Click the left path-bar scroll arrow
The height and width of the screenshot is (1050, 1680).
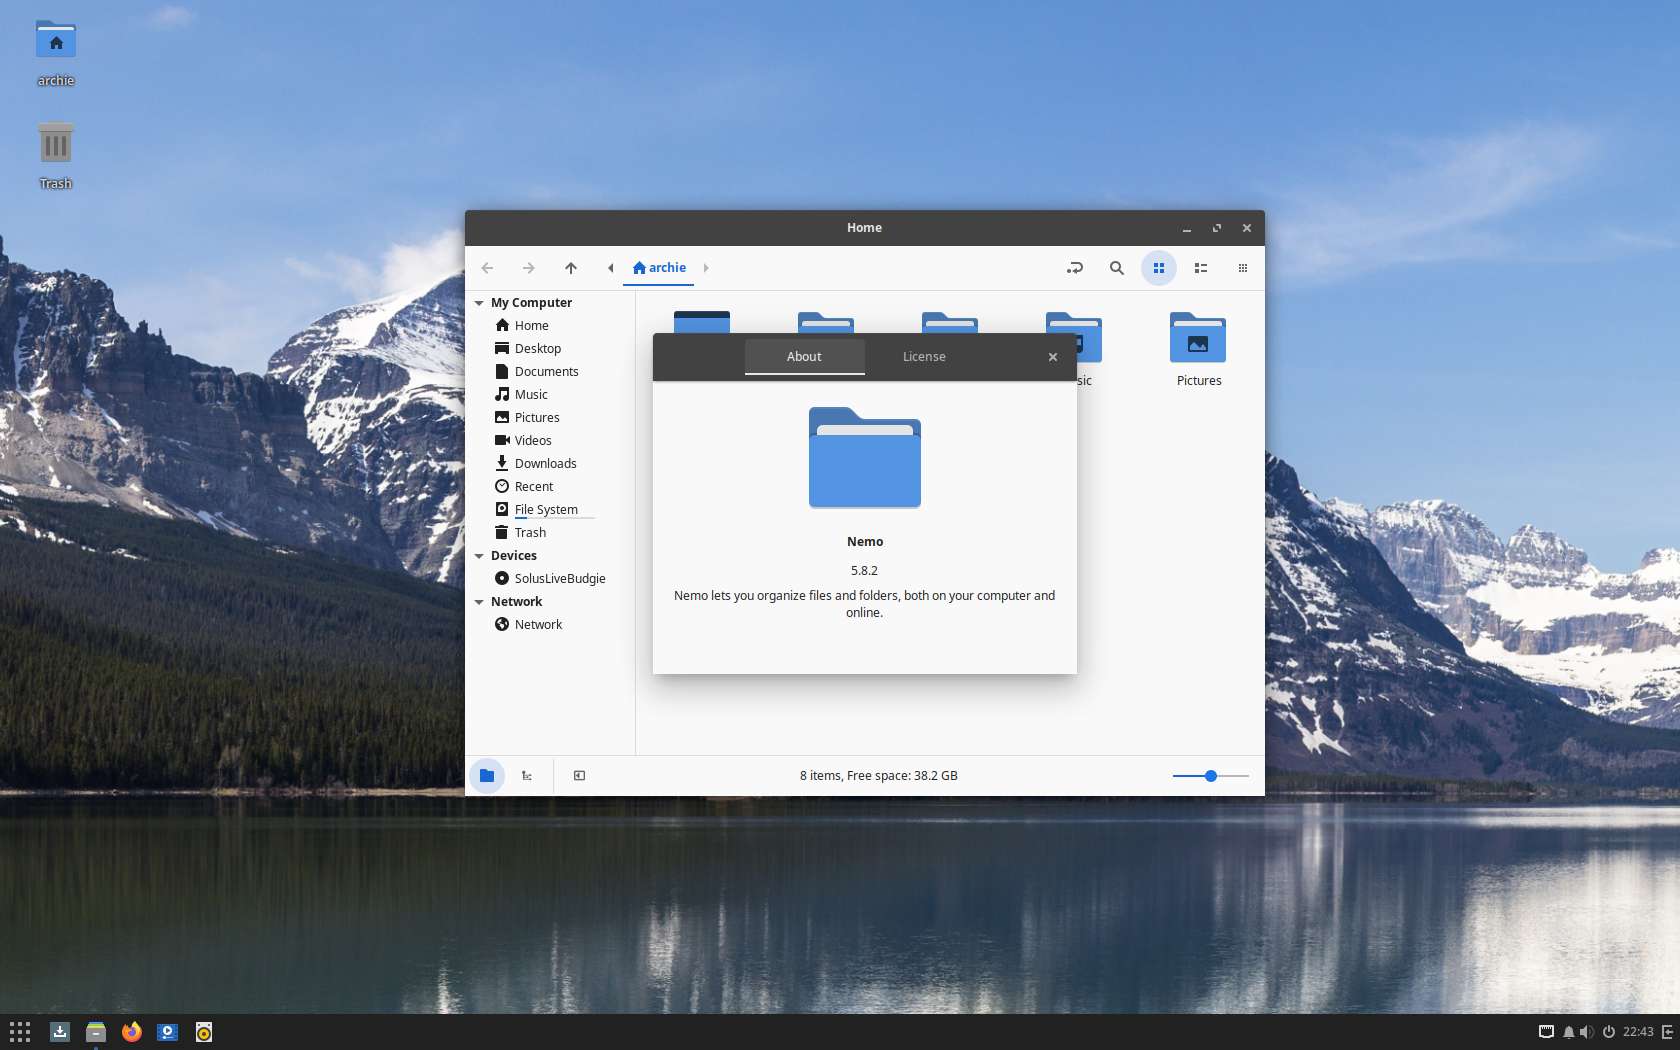[x=610, y=268]
